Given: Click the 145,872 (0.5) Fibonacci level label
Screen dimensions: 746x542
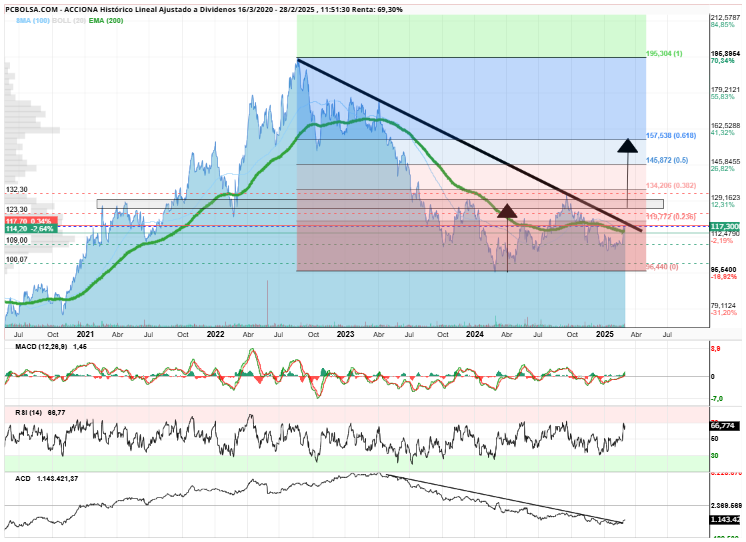Looking at the screenshot, I should coord(667,160).
